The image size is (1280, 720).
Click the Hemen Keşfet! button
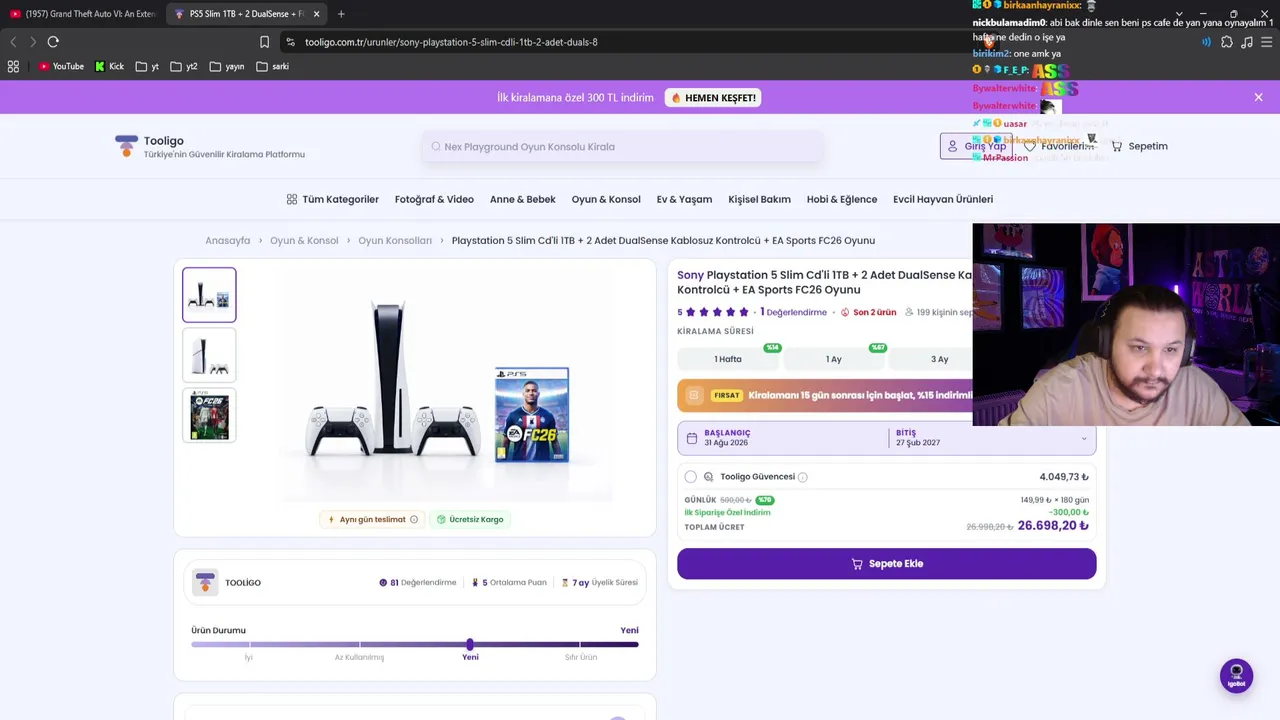tap(713, 98)
